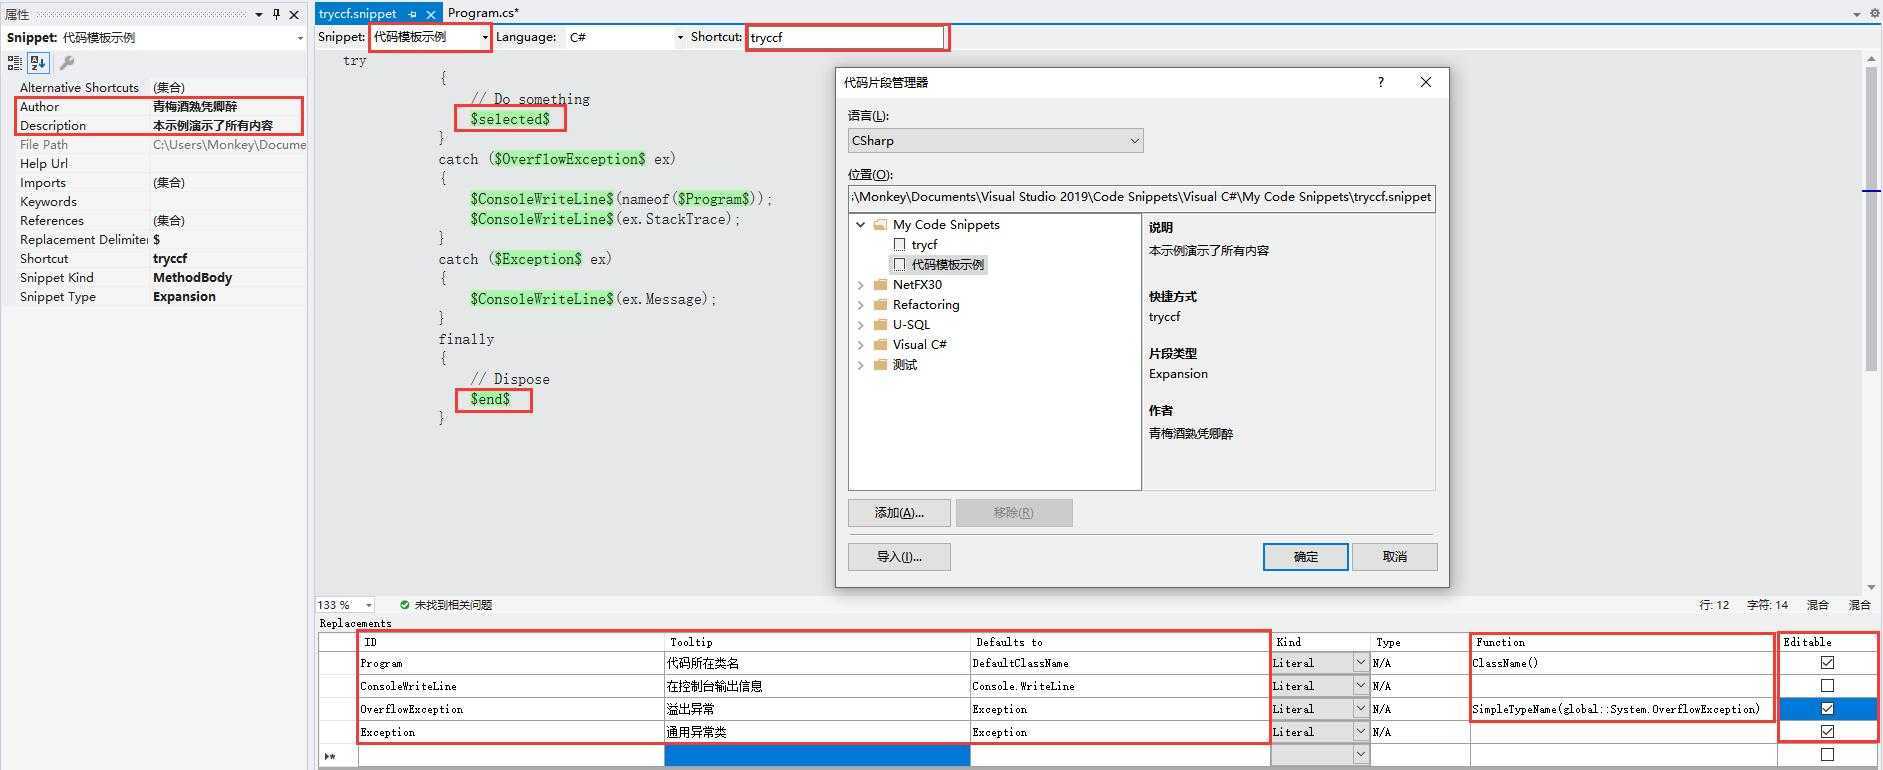Select 代码模板示例 snippet in tree
This screenshot has height=770, width=1883.
coord(938,265)
